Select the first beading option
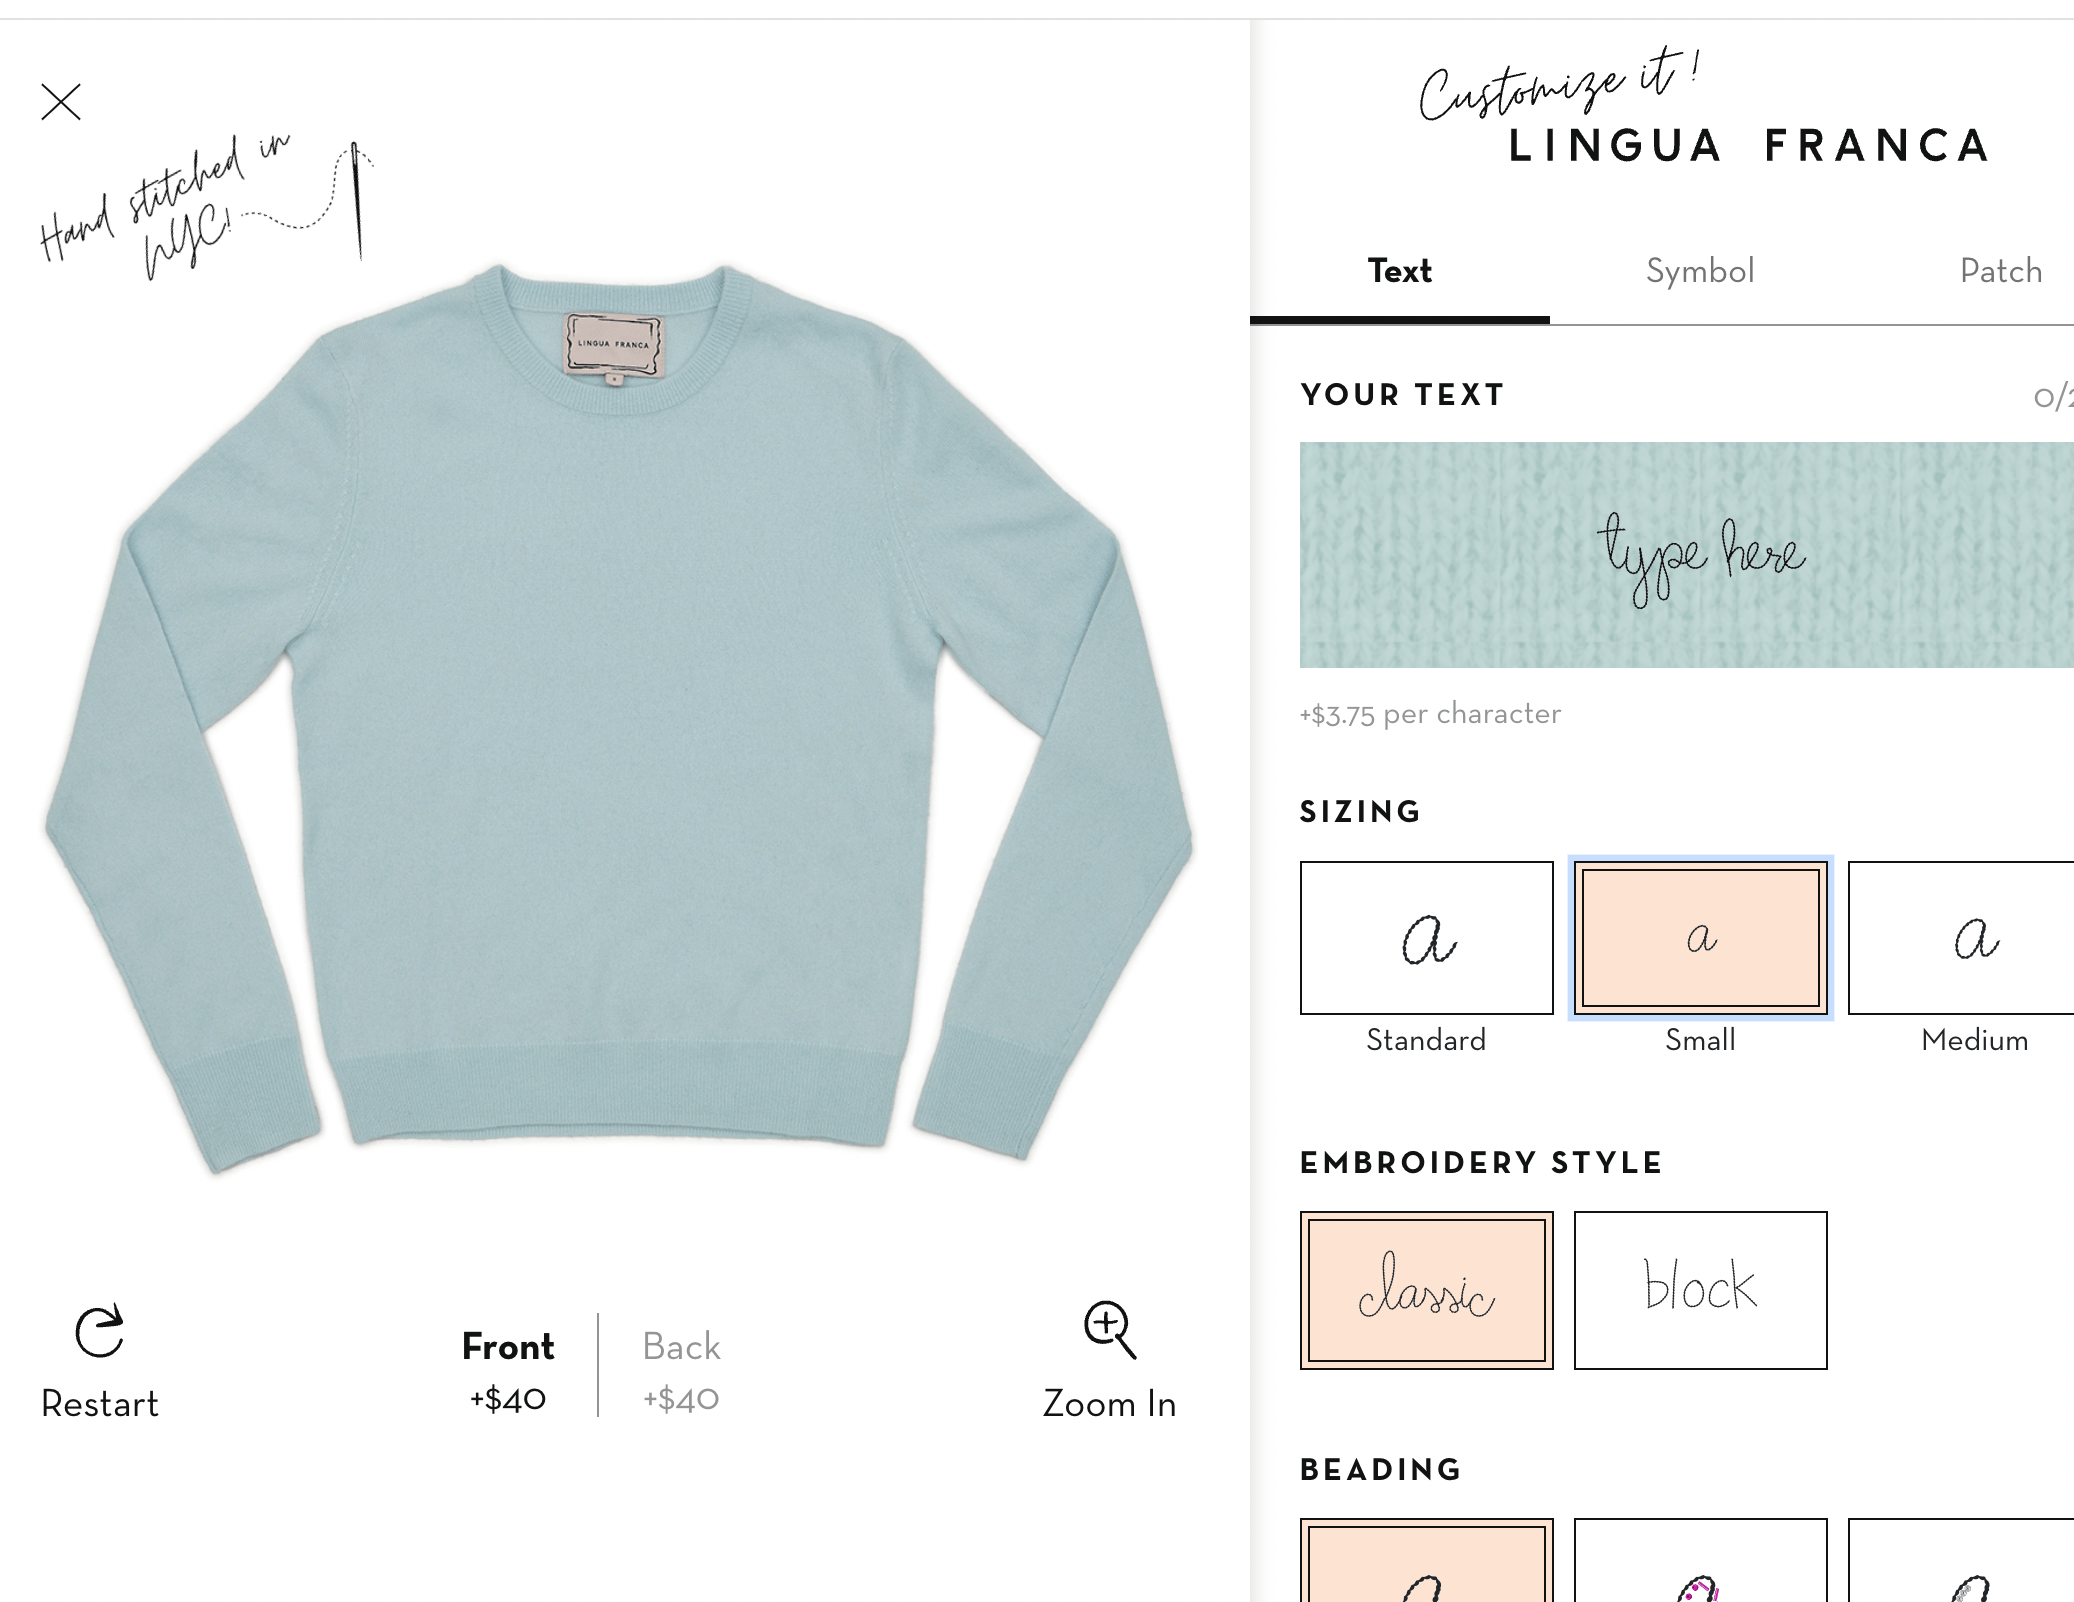Image resolution: width=2074 pixels, height=1602 pixels. tap(1426, 1560)
